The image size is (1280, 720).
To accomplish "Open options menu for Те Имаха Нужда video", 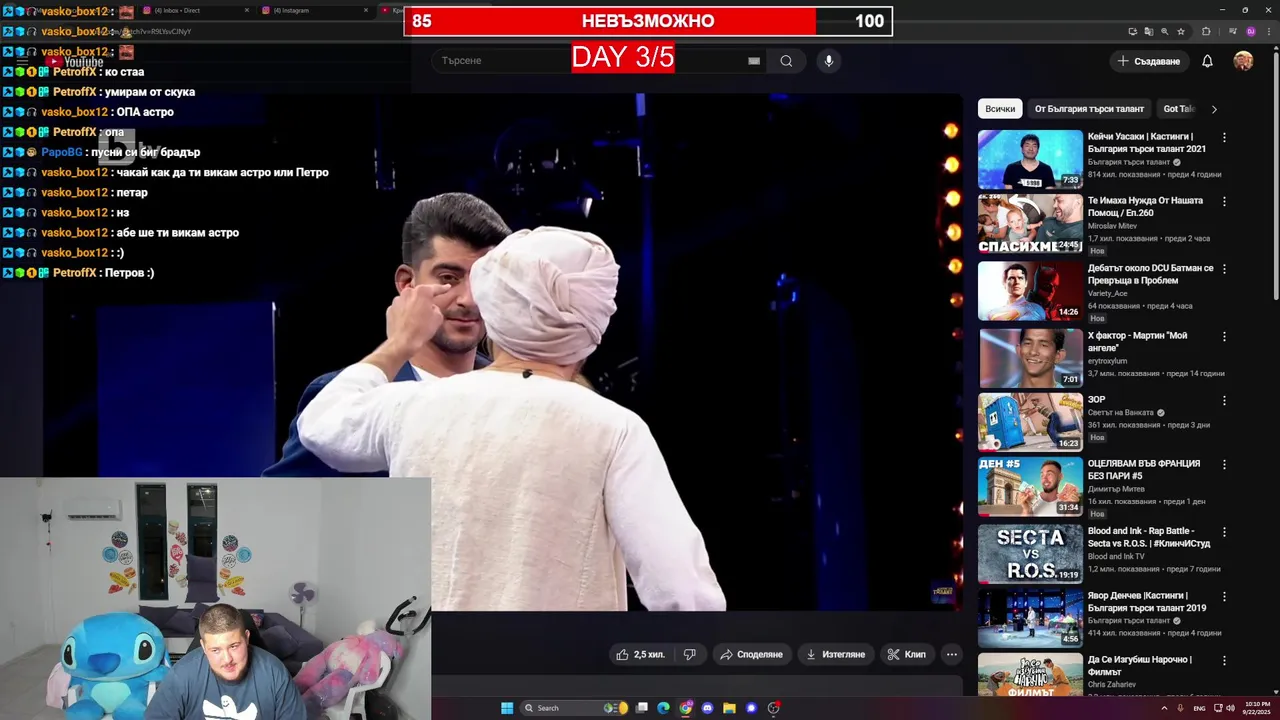I will coord(1224,201).
